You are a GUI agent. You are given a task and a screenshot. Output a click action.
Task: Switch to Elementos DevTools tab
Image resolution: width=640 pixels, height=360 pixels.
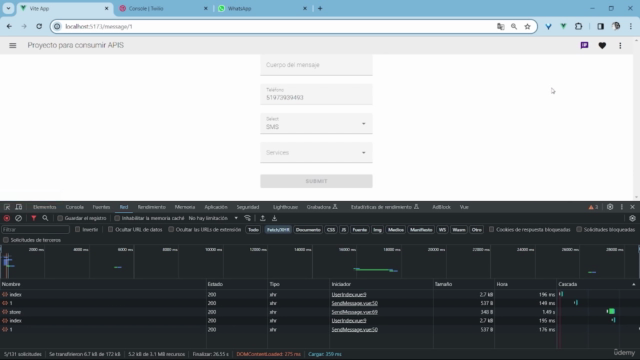(x=44, y=207)
